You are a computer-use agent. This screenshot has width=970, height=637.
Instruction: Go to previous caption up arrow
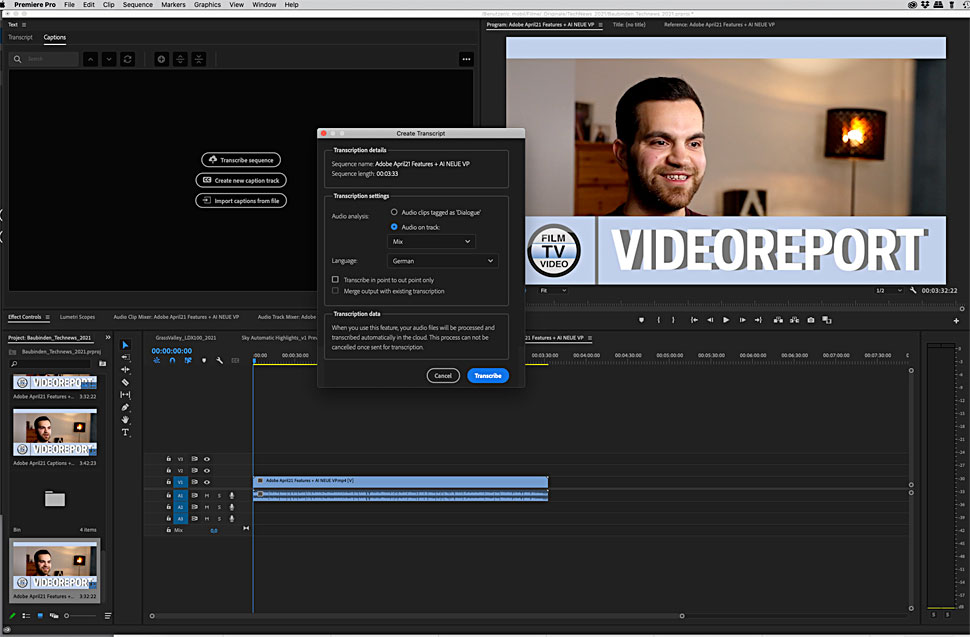tap(90, 59)
